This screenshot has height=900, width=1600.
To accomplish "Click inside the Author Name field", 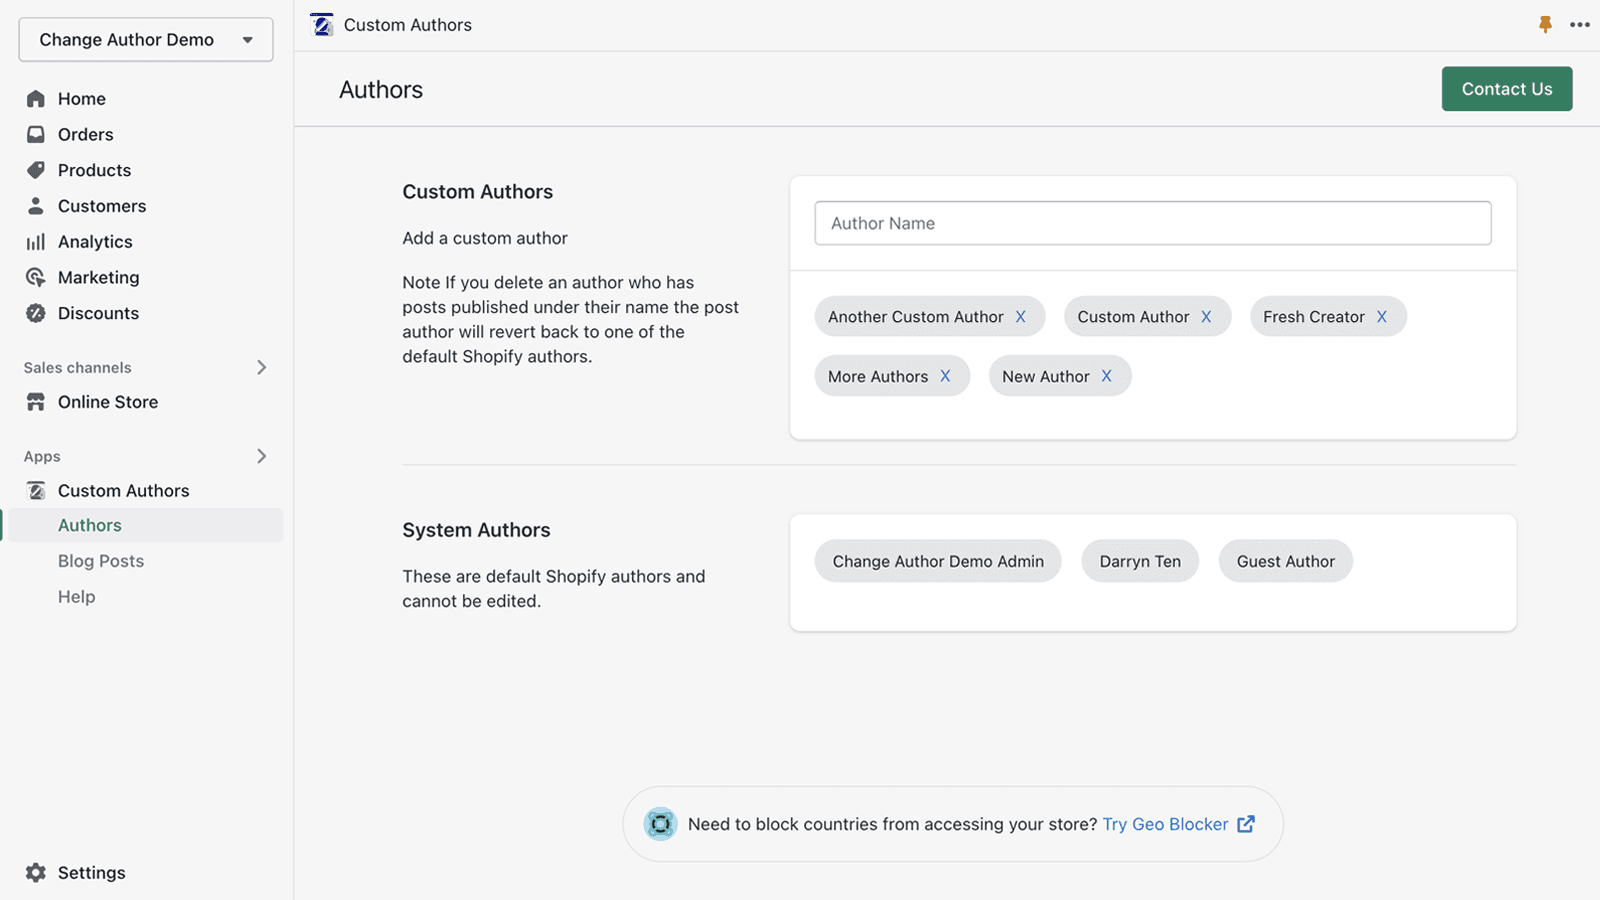I will click(x=1152, y=223).
